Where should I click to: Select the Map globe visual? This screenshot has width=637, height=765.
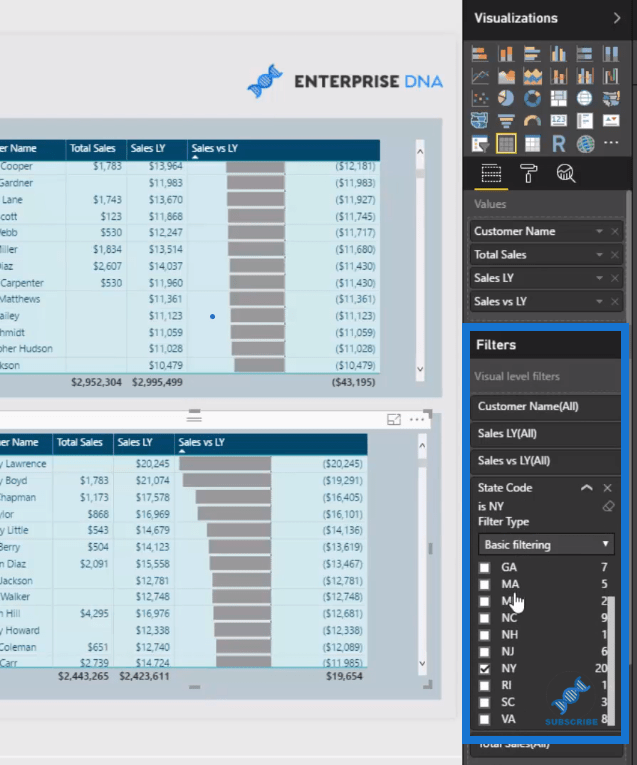click(x=584, y=99)
